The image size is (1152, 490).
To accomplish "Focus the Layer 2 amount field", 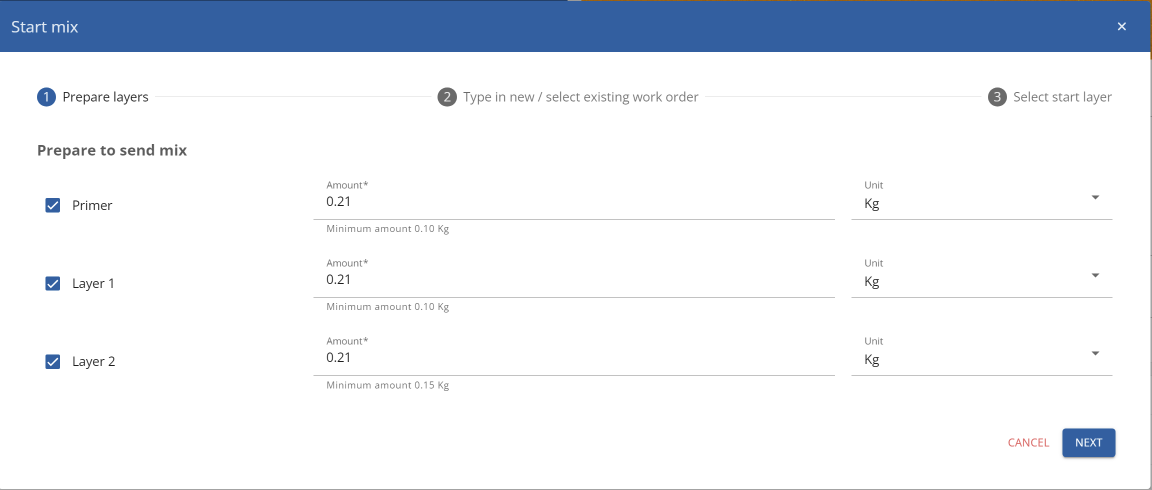I will click(574, 358).
